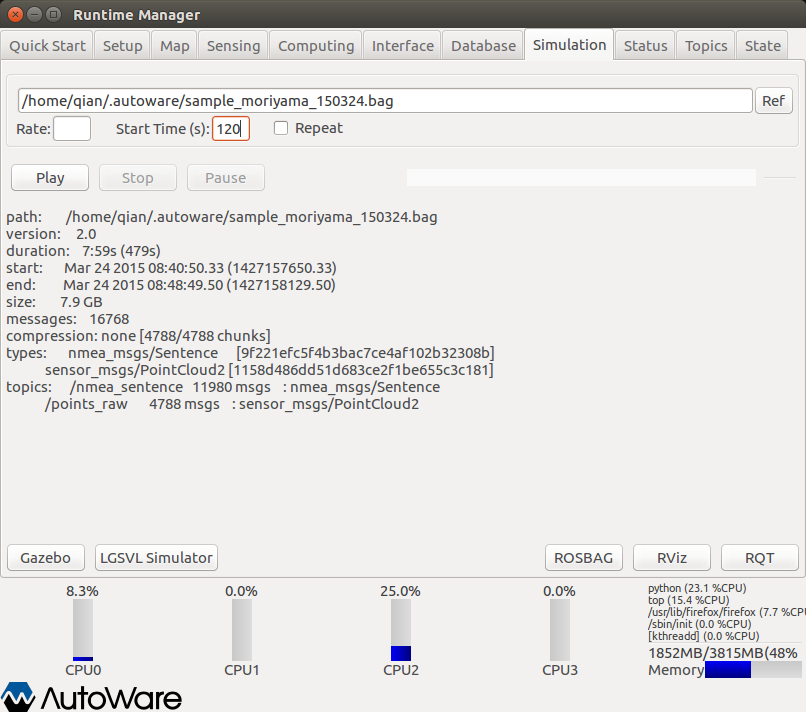The image size is (806, 712).
Task: Click the CPU0 usage bar
Action: (x=83, y=630)
